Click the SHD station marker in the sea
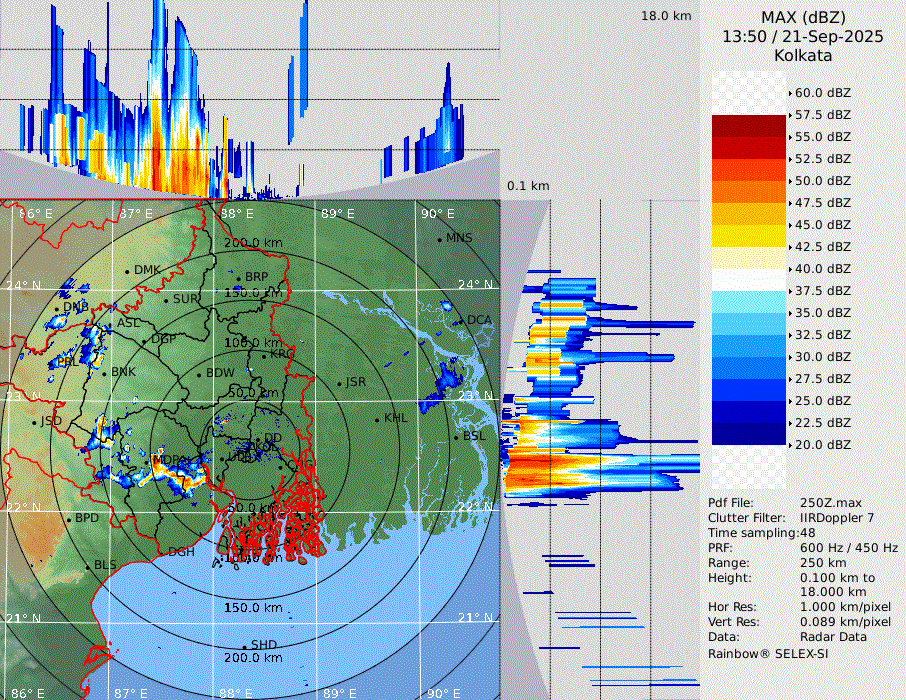Image resolution: width=906 pixels, height=700 pixels. 244,645
